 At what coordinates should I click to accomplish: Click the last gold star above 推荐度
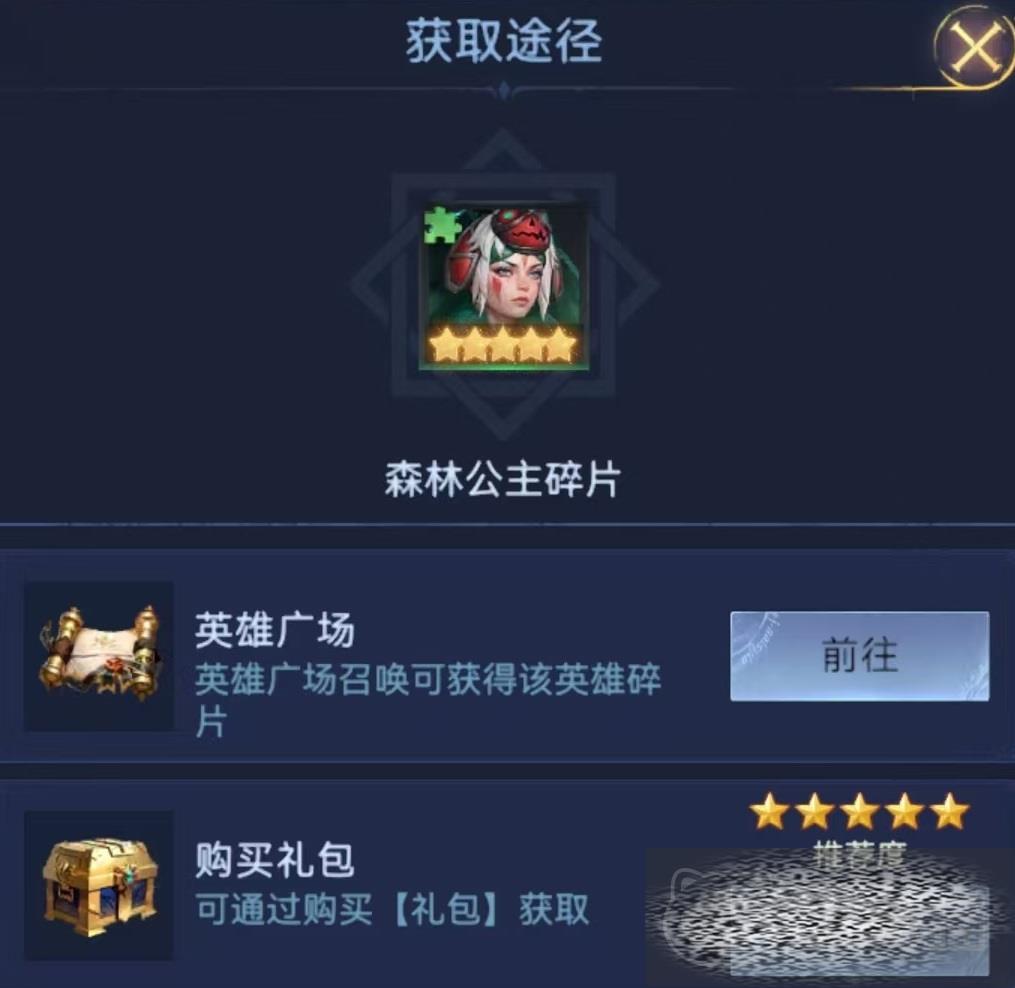click(x=950, y=812)
